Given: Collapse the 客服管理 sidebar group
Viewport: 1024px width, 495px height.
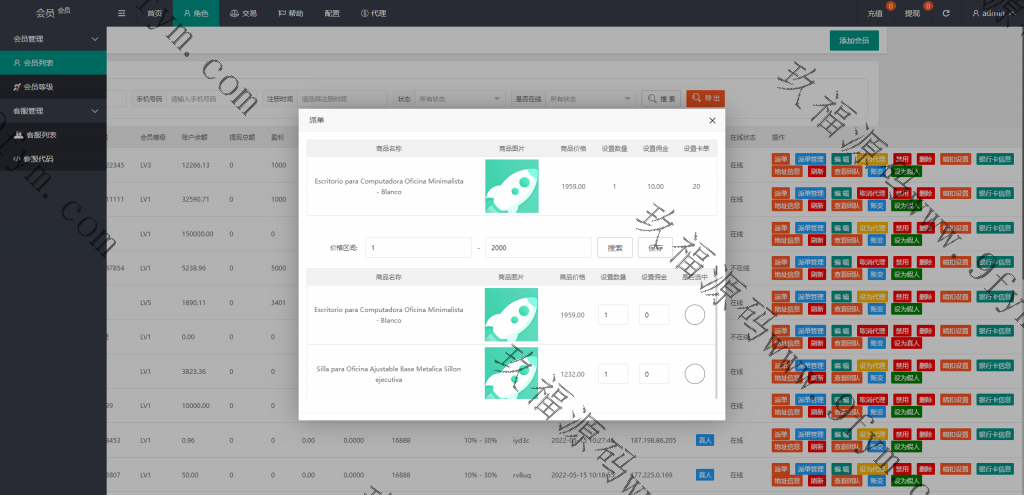Looking at the screenshot, I should coord(94,111).
